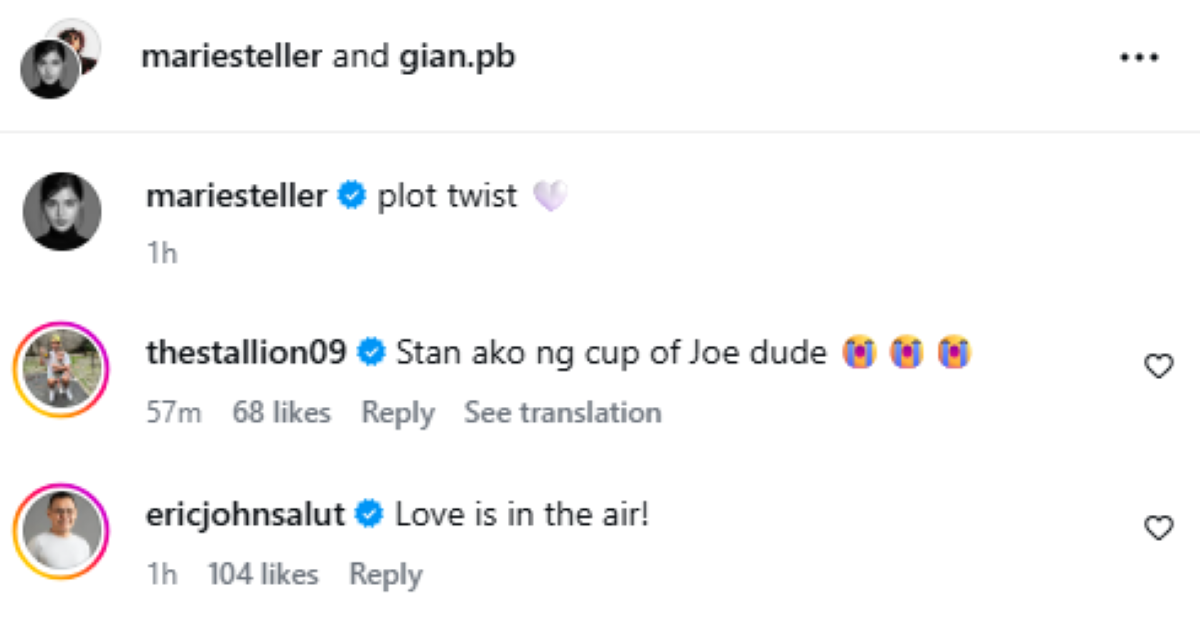Open the three-dot more options menu

tap(1138, 58)
